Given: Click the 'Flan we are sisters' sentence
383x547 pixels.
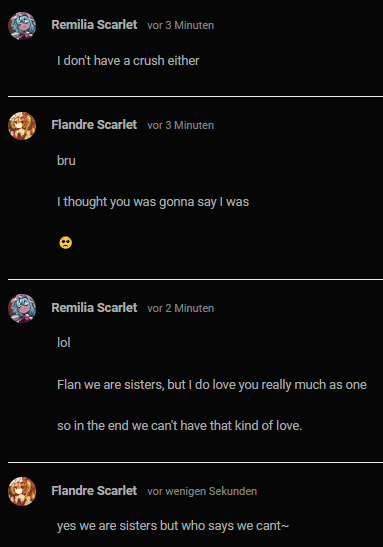Looking at the screenshot, I should coord(212,385).
